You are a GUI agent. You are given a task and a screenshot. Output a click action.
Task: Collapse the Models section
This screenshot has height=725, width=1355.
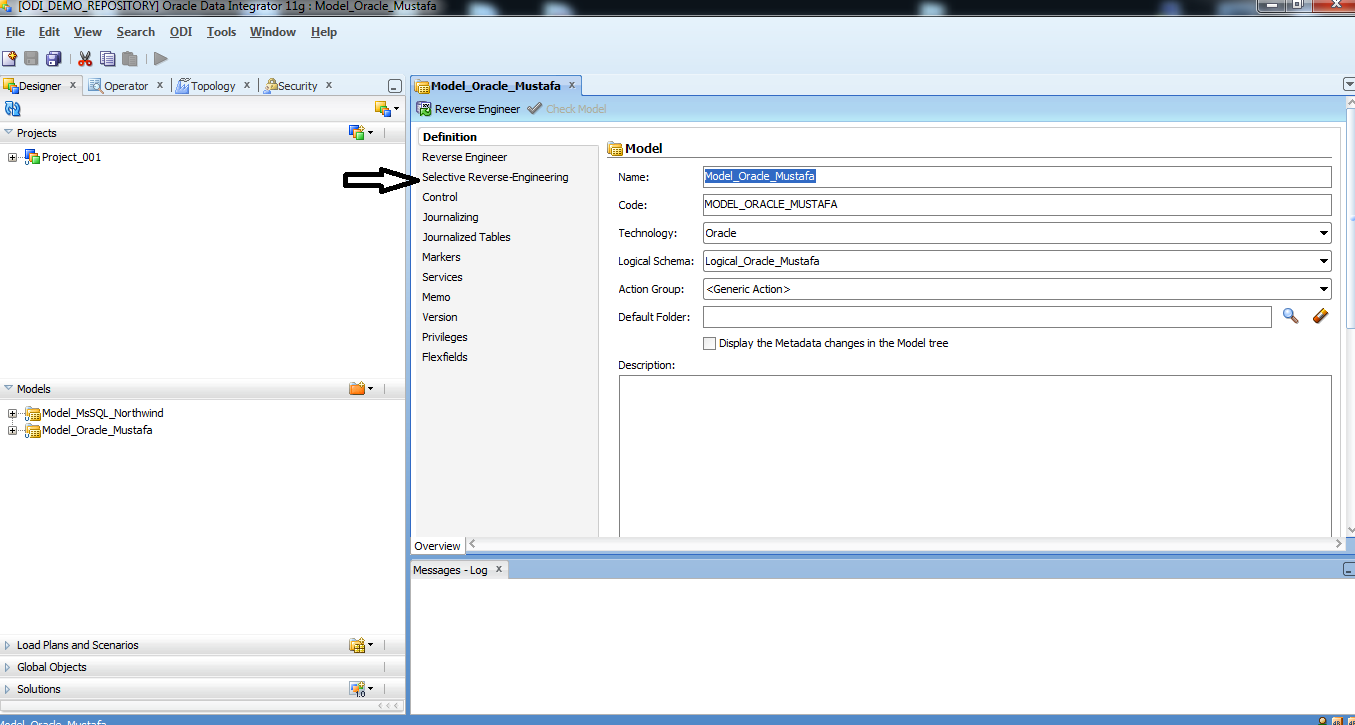pos(8,388)
